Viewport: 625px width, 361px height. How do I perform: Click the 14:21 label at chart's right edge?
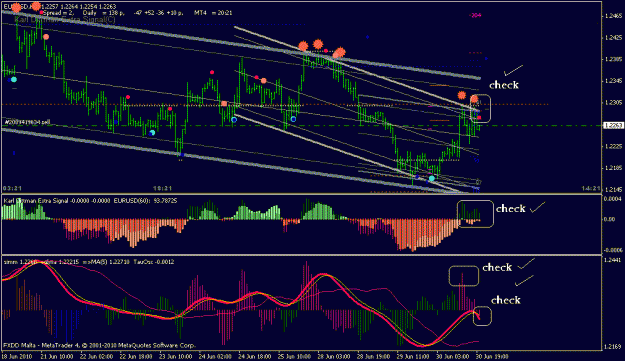click(x=591, y=188)
